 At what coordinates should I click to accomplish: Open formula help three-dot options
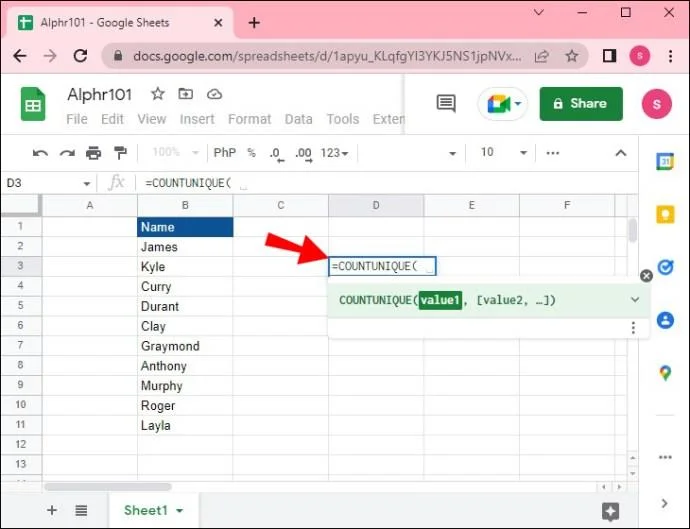click(633, 327)
